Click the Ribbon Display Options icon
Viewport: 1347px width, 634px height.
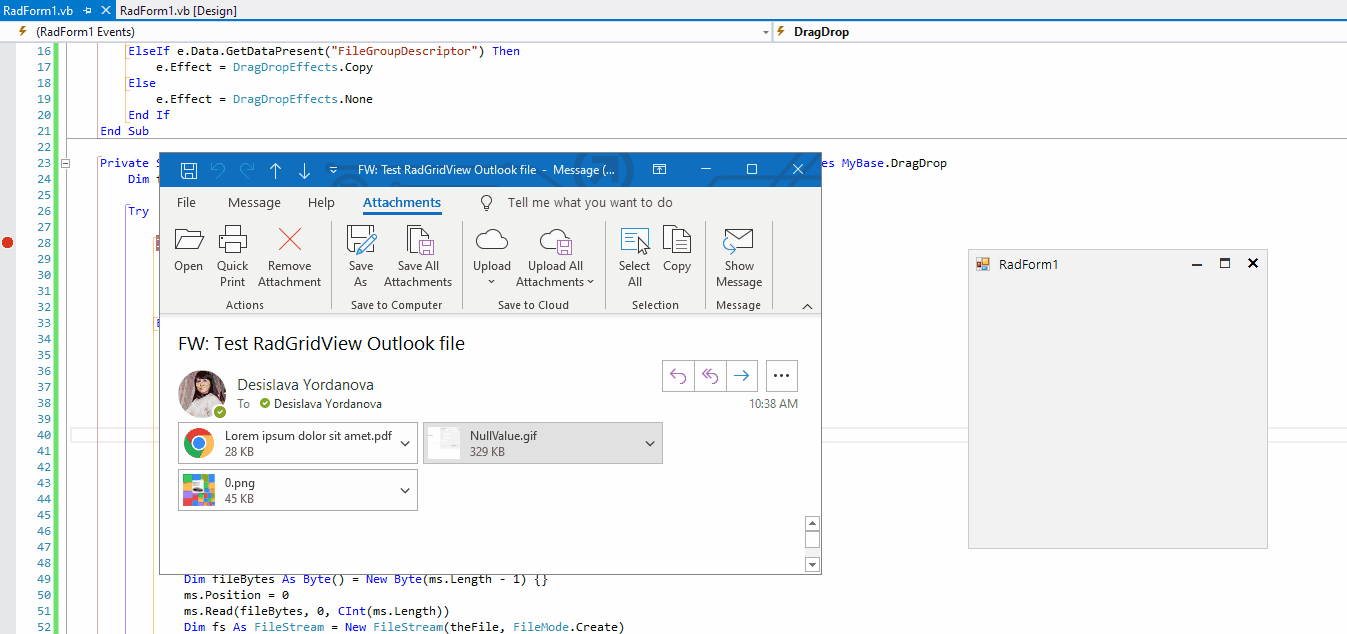[x=660, y=169]
